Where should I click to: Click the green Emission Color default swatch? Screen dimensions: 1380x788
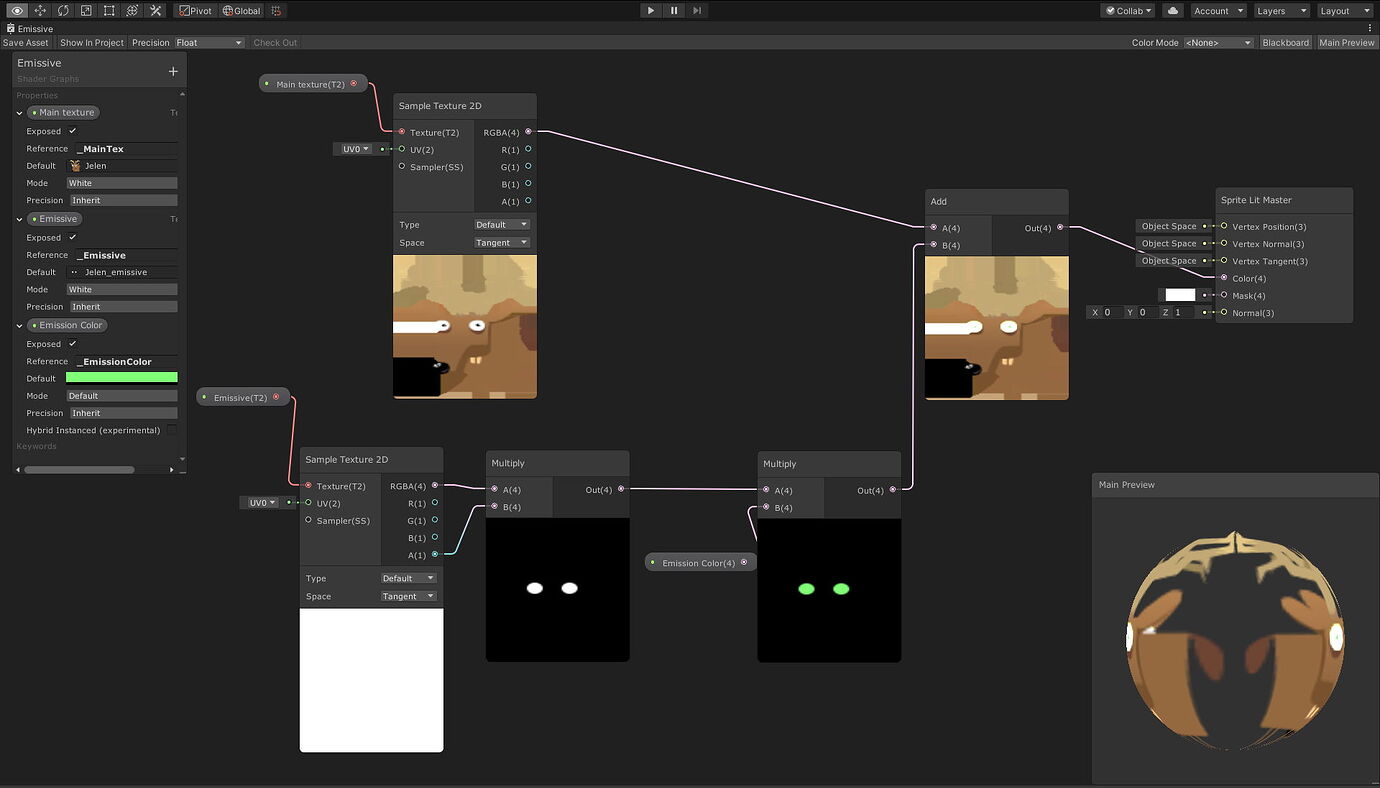pyautogui.click(x=122, y=378)
